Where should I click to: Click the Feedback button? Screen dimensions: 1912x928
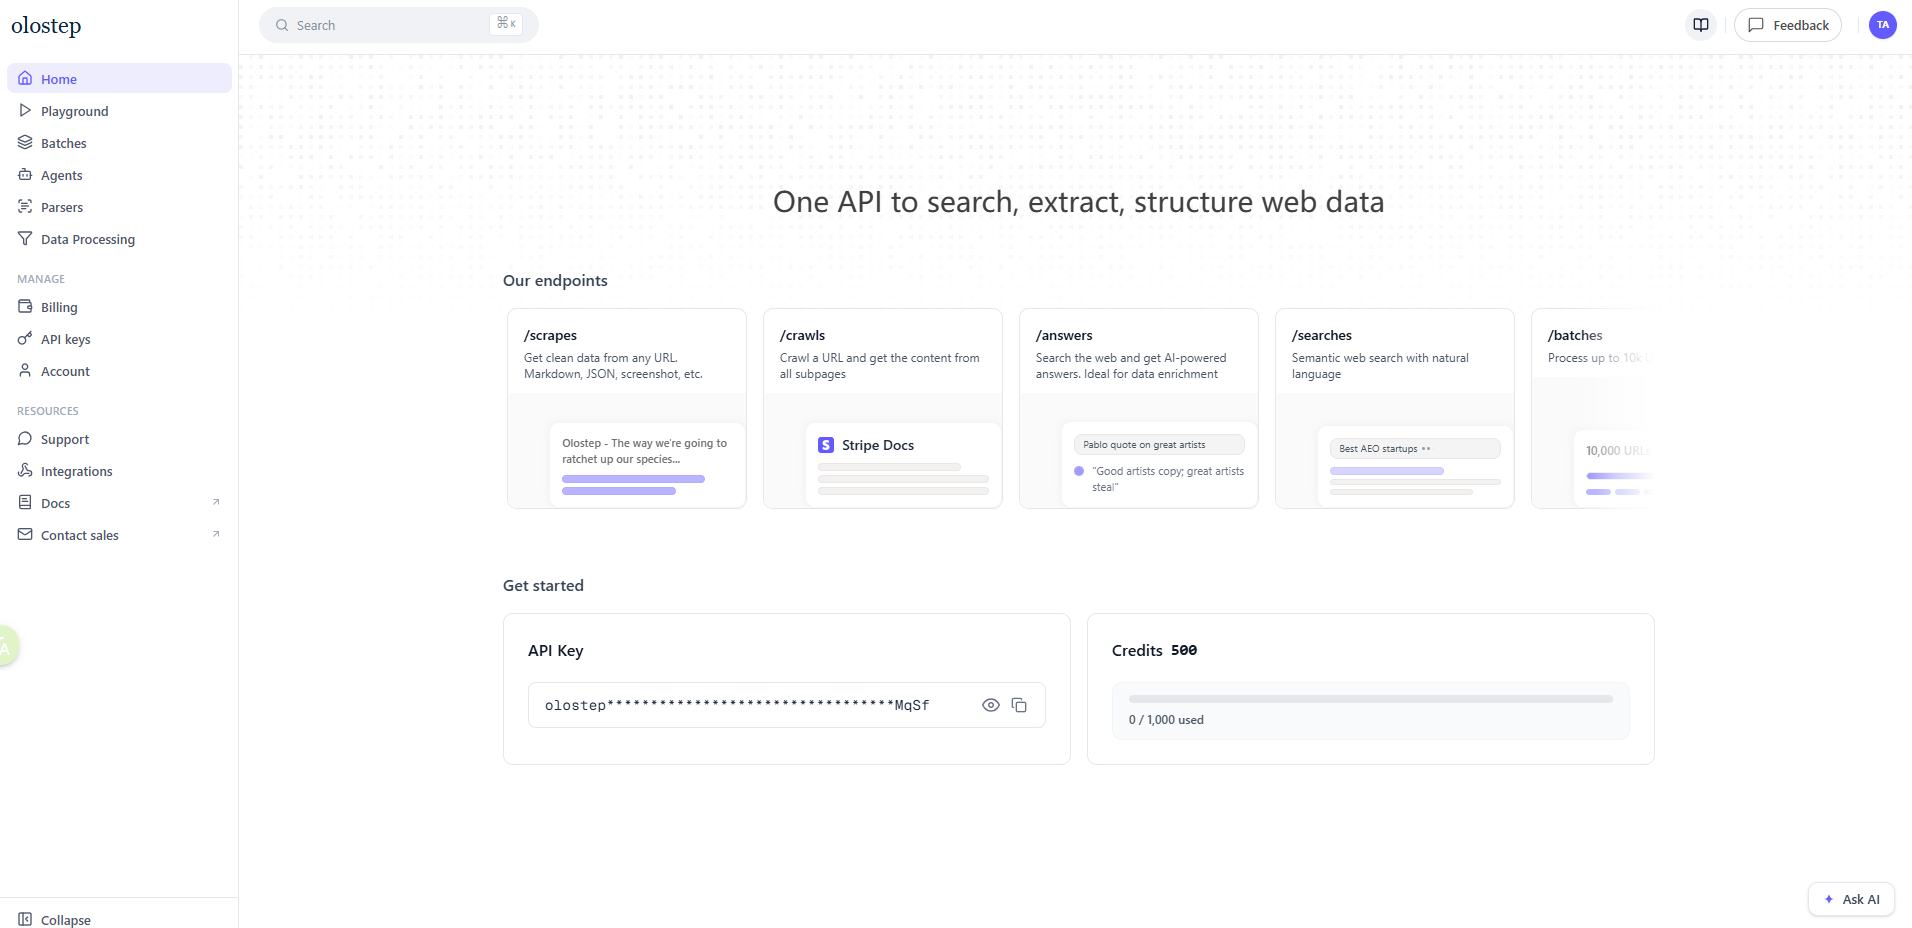(x=1788, y=24)
